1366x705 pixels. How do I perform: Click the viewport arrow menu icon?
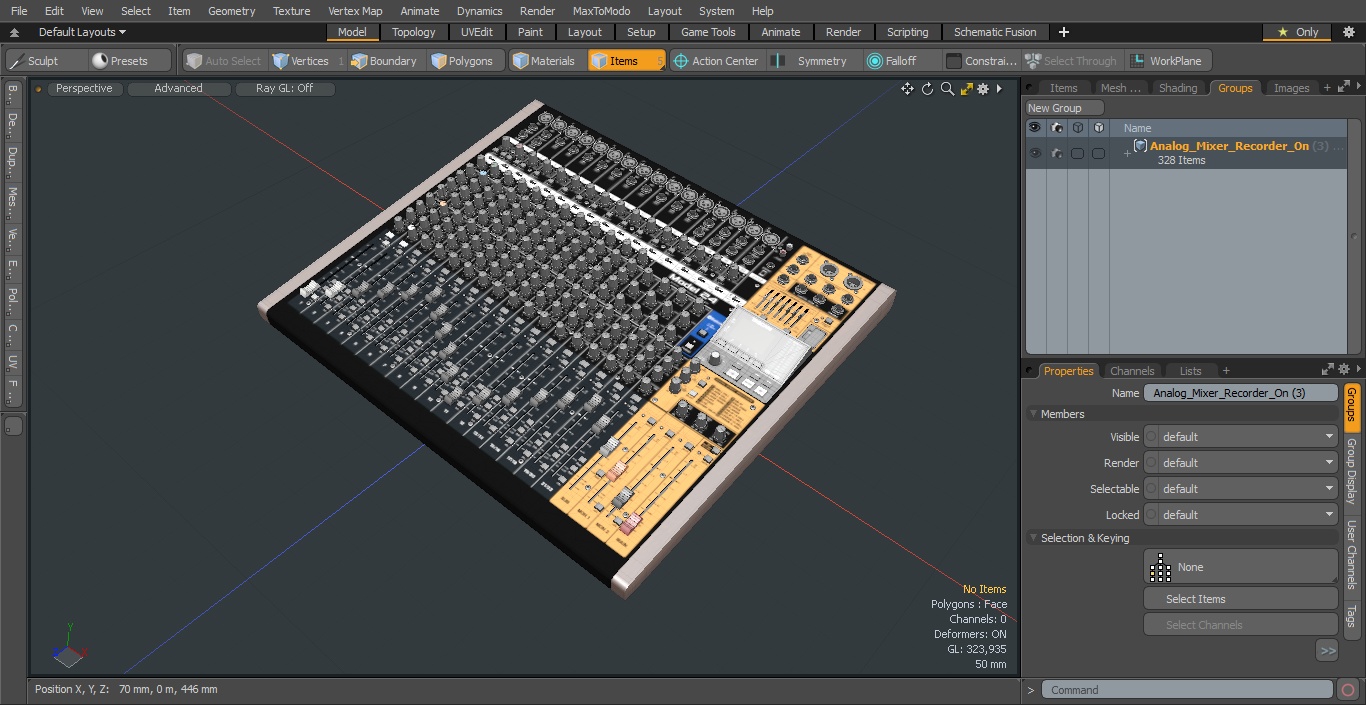pyautogui.click(x=999, y=89)
